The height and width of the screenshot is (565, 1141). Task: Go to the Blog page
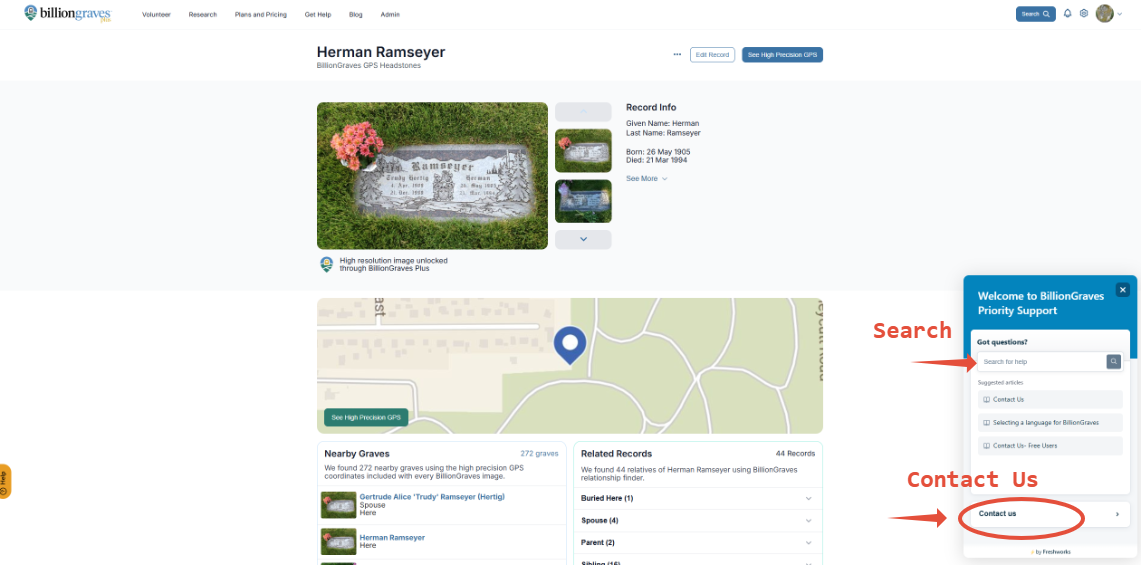point(356,15)
